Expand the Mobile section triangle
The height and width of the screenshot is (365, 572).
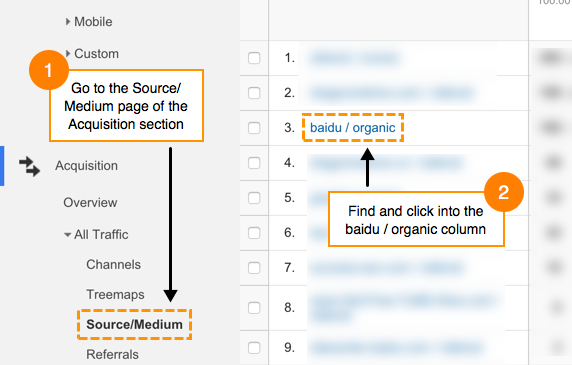67,22
